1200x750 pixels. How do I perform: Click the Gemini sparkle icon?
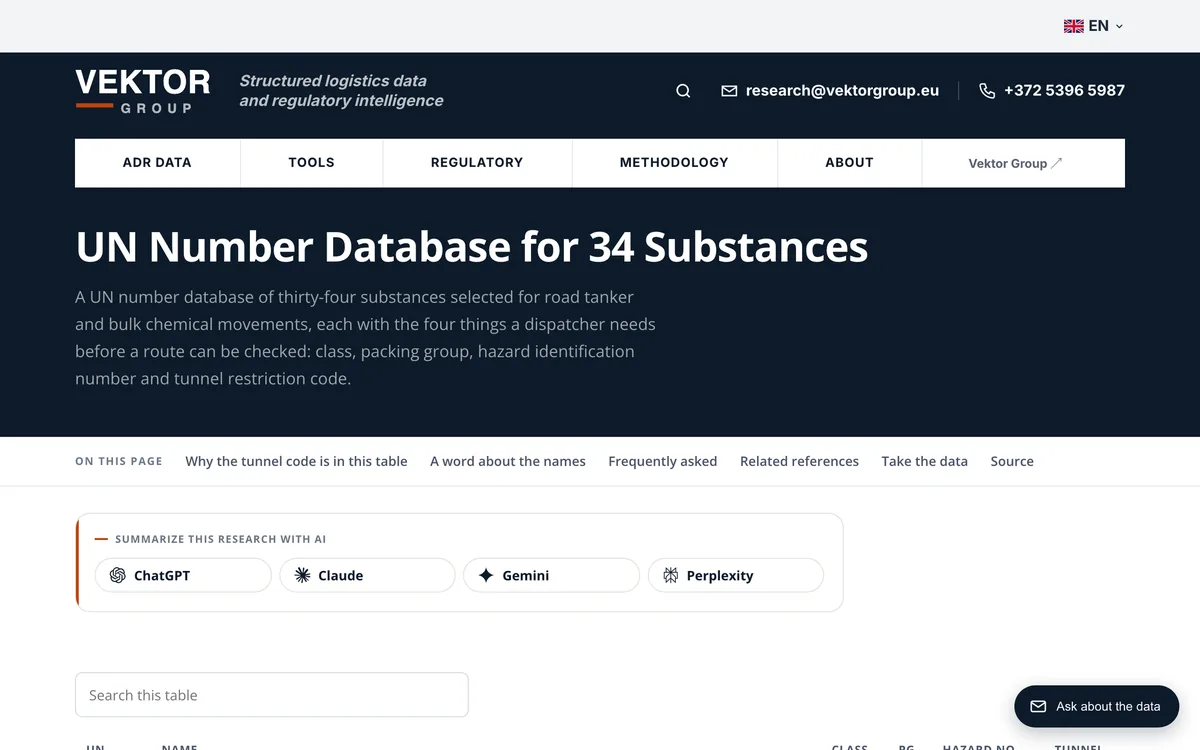[x=486, y=575]
